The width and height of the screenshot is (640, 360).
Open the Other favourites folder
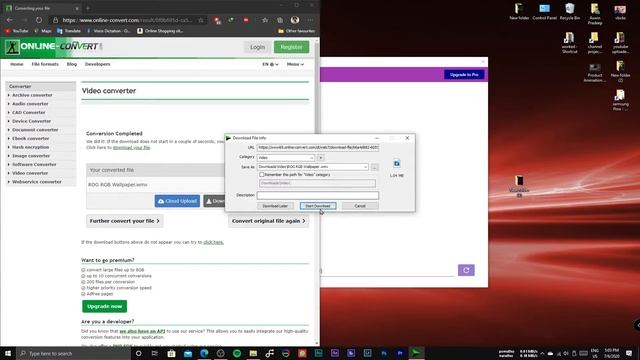point(296,31)
